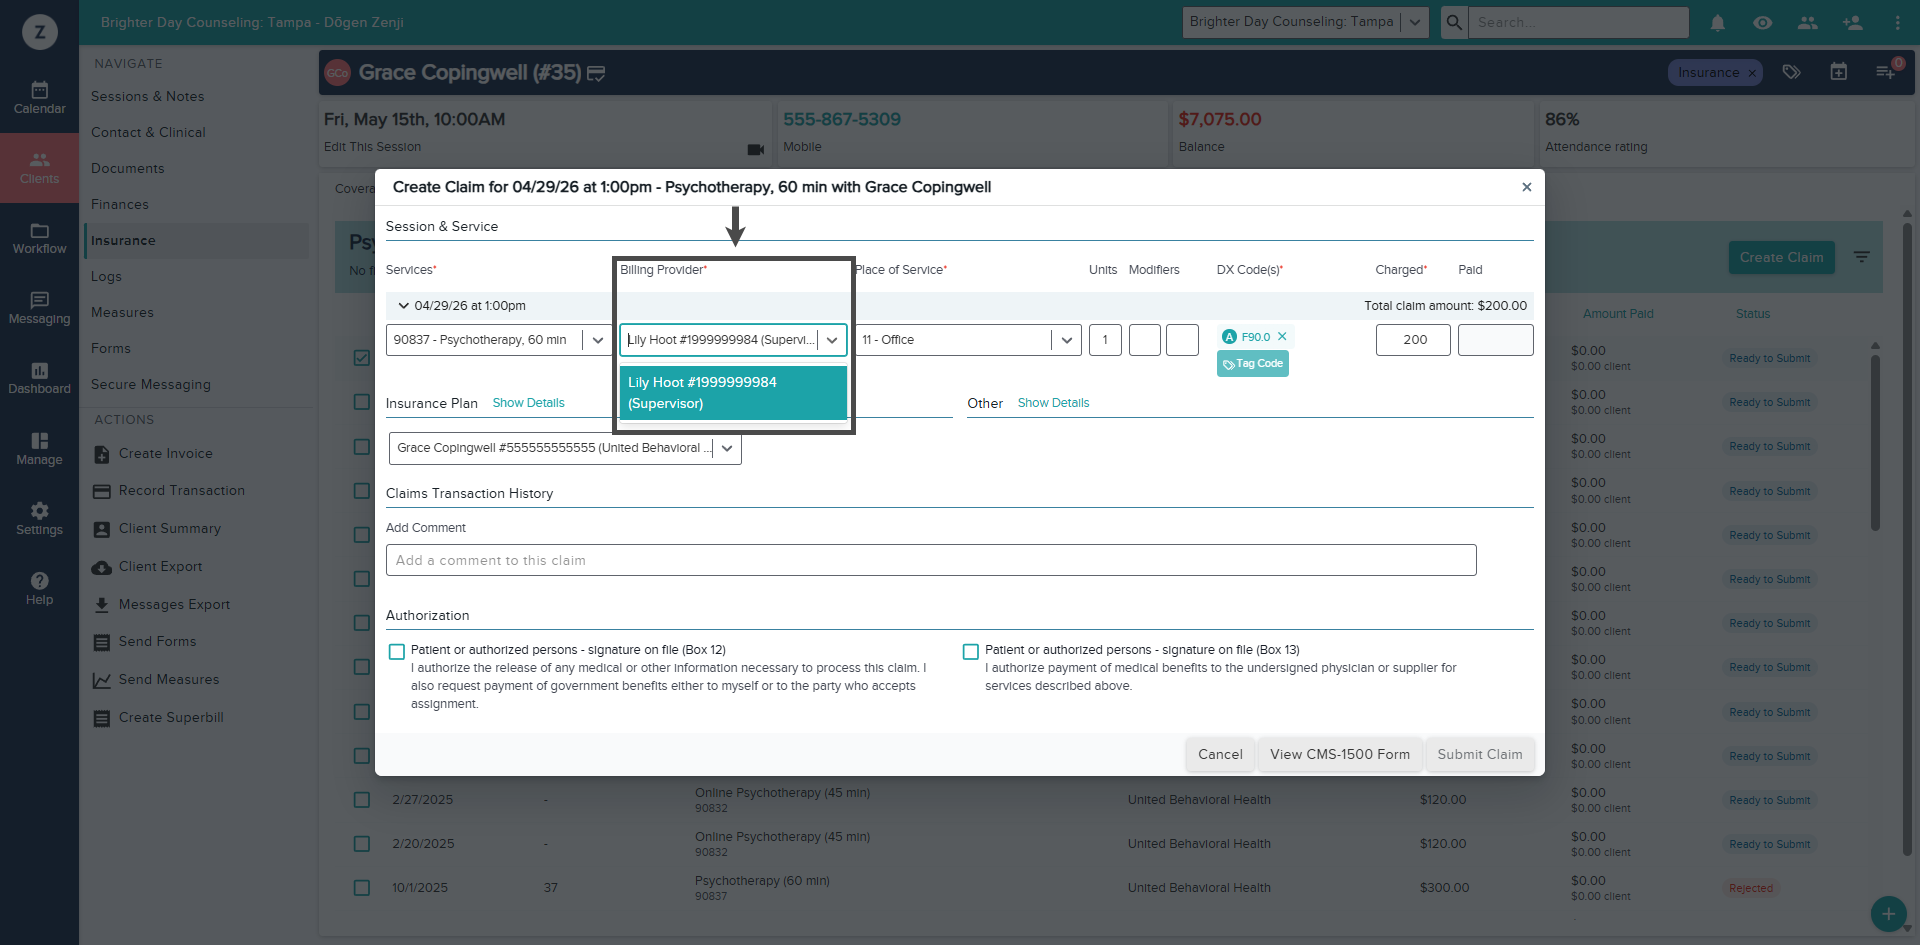Open the Grace Copingwell insurance plan dropdown
This screenshot has height=945, width=1920.
point(565,448)
